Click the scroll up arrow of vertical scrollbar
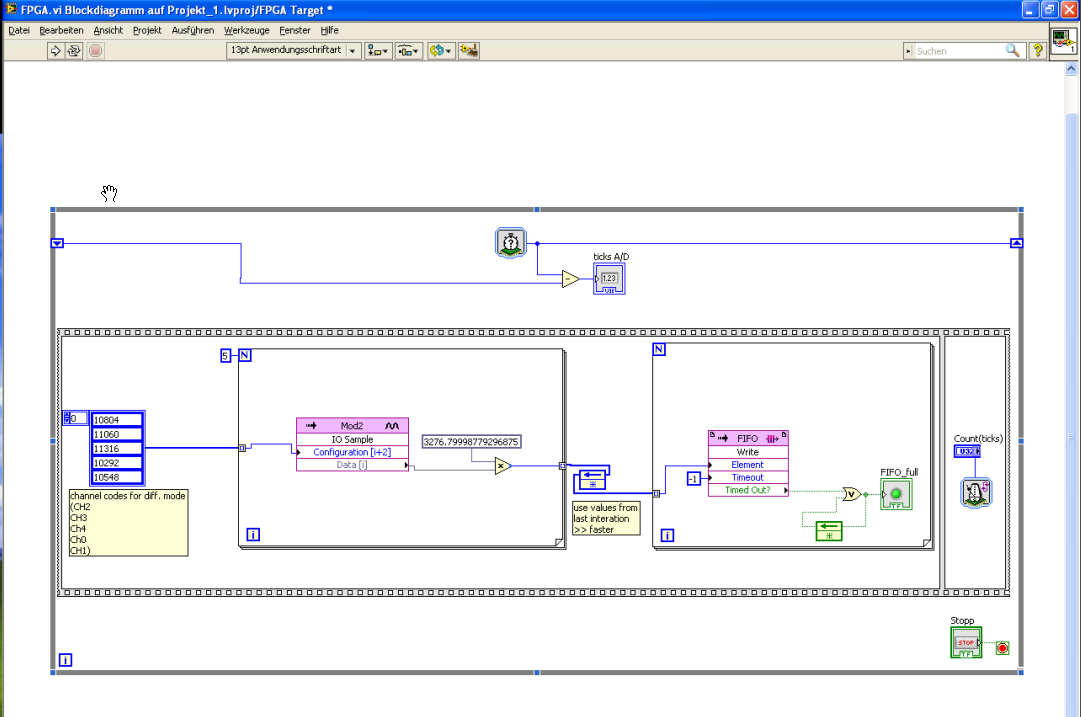The image size is (1081, 717). 1071,68
